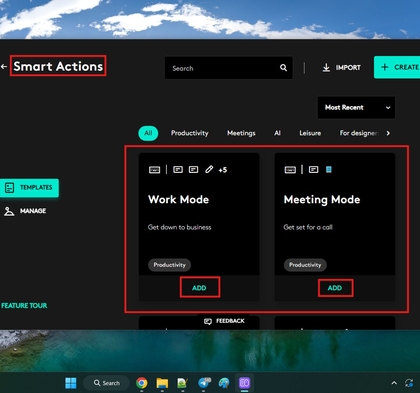This screenshot has height=393, width=420.
Task: Click the Create button
Action: click(x=397, y=67)
